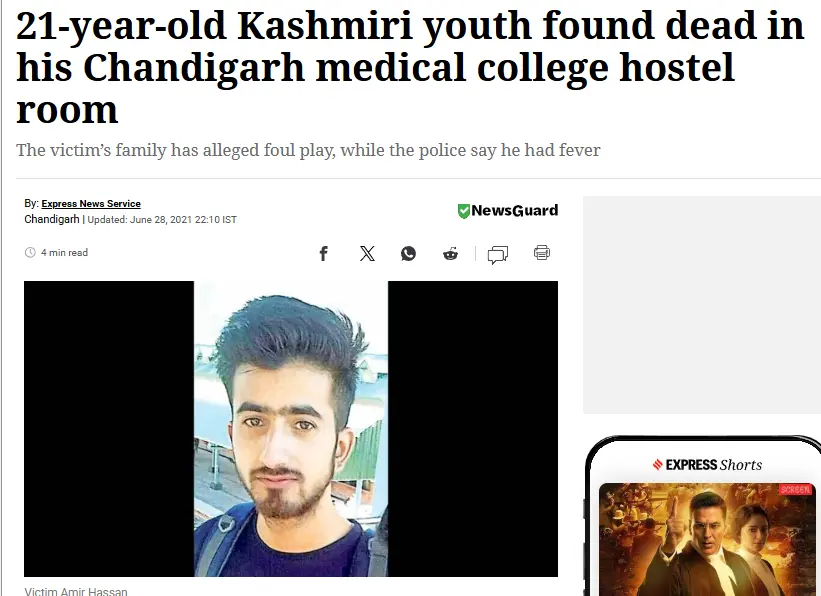The height and width of the screenshot is (596, 821).
Task: Click the NewsGuard green shield badge
Action: tap(463, 211)
